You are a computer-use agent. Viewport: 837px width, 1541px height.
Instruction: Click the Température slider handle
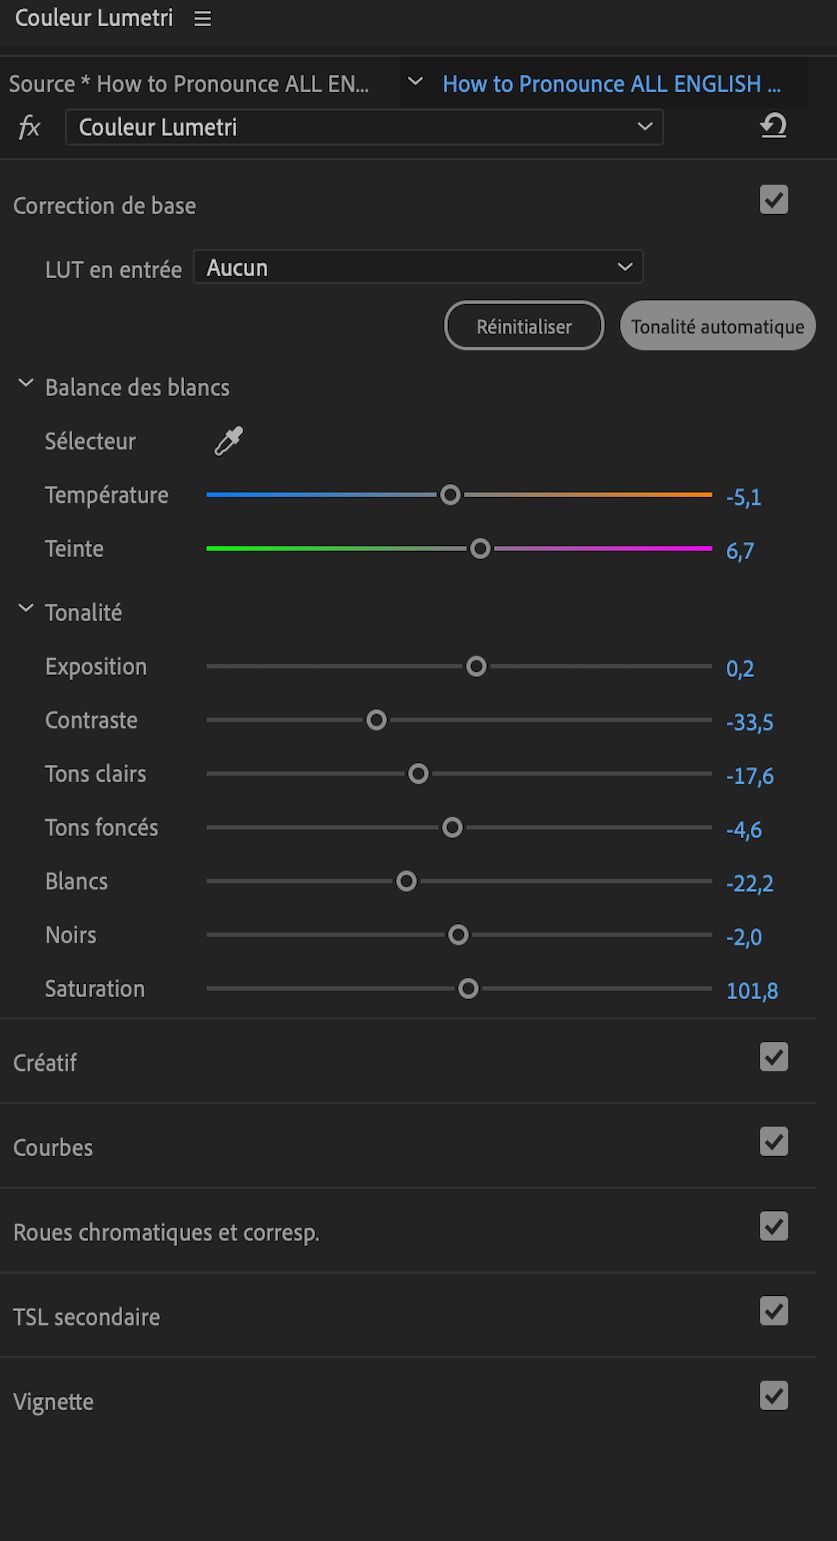coord(450,495)
